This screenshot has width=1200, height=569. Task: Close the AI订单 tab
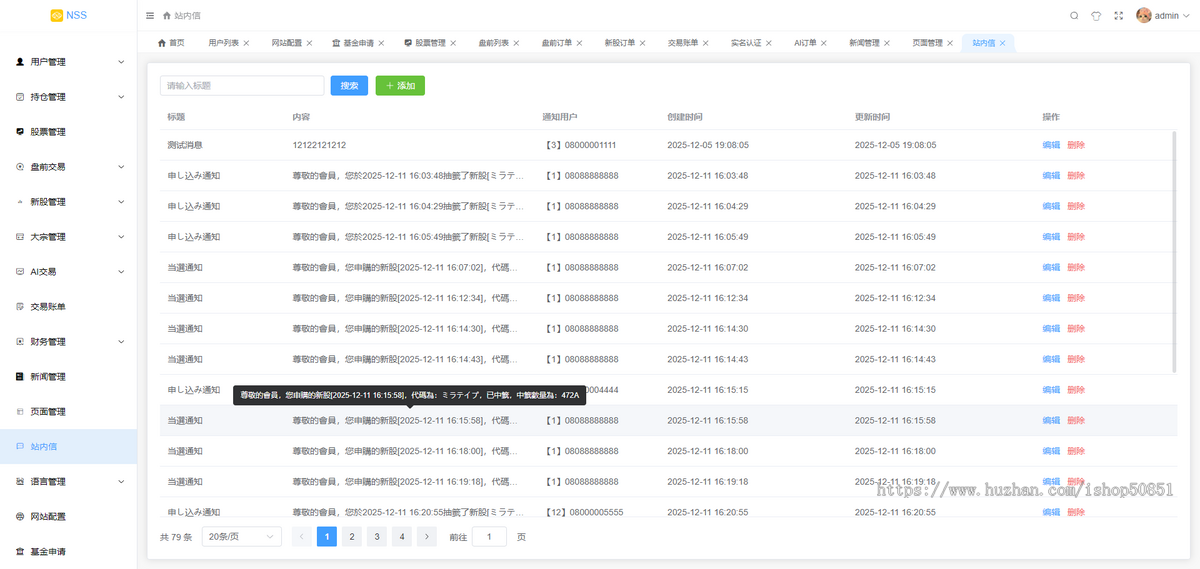pos(825,43)
